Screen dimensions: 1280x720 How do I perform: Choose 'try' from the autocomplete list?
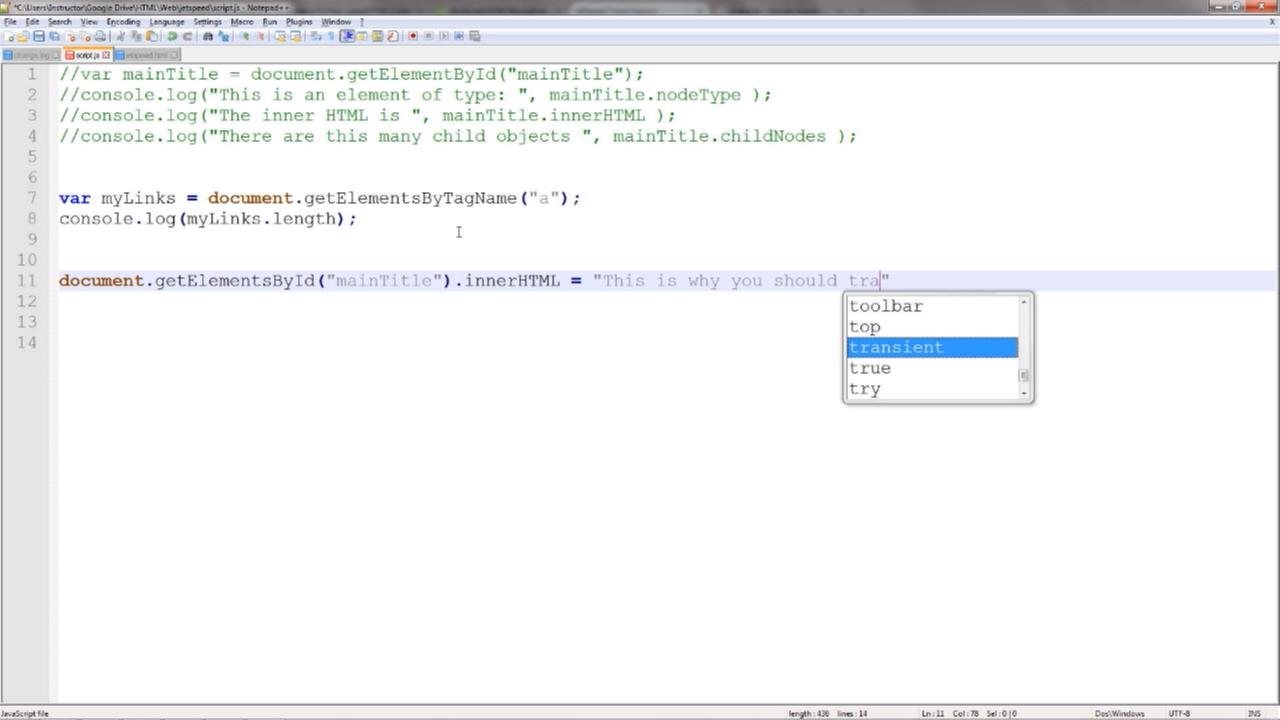pyautogui.click(x=932, y=389)
